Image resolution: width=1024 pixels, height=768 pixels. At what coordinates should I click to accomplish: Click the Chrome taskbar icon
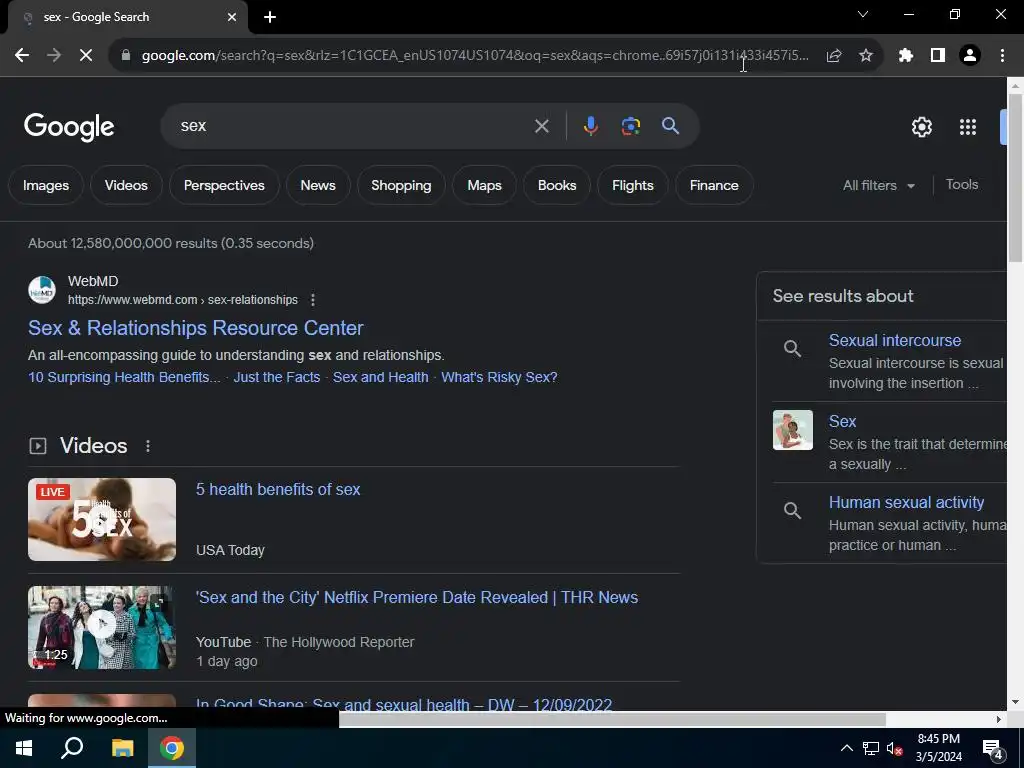(x=172, y=748)
